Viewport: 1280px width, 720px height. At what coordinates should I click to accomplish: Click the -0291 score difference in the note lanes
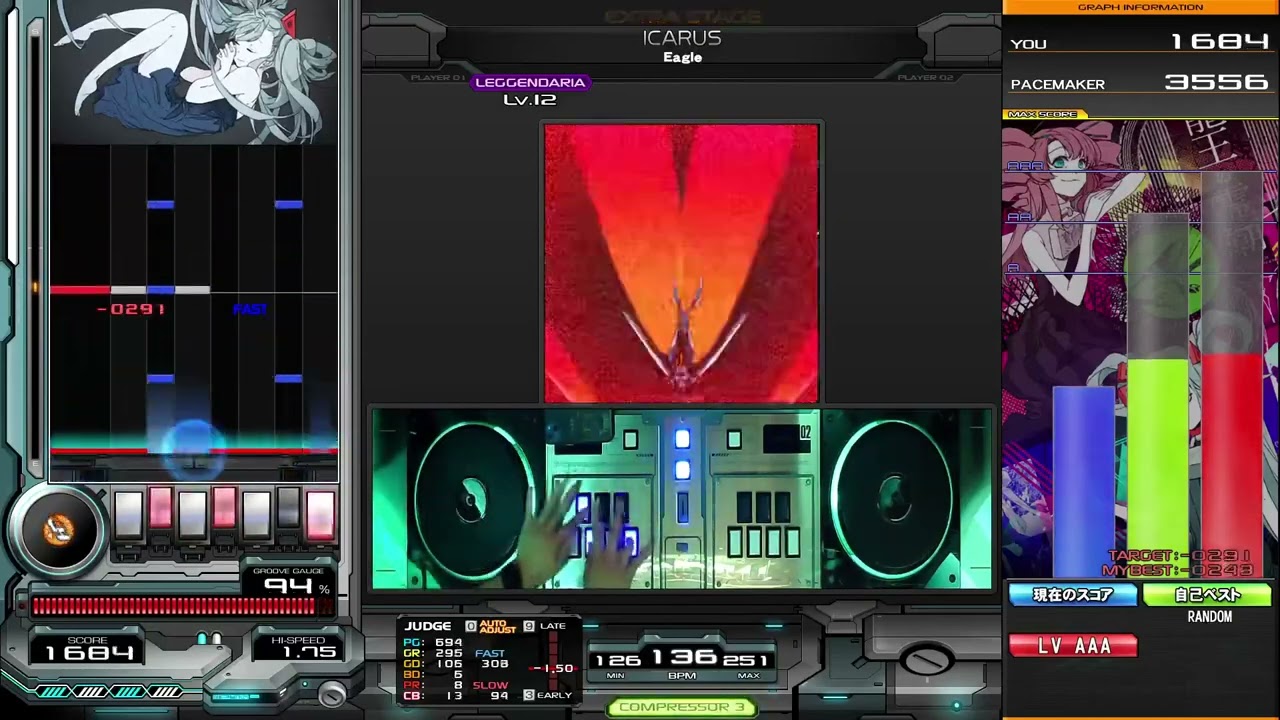131,309
